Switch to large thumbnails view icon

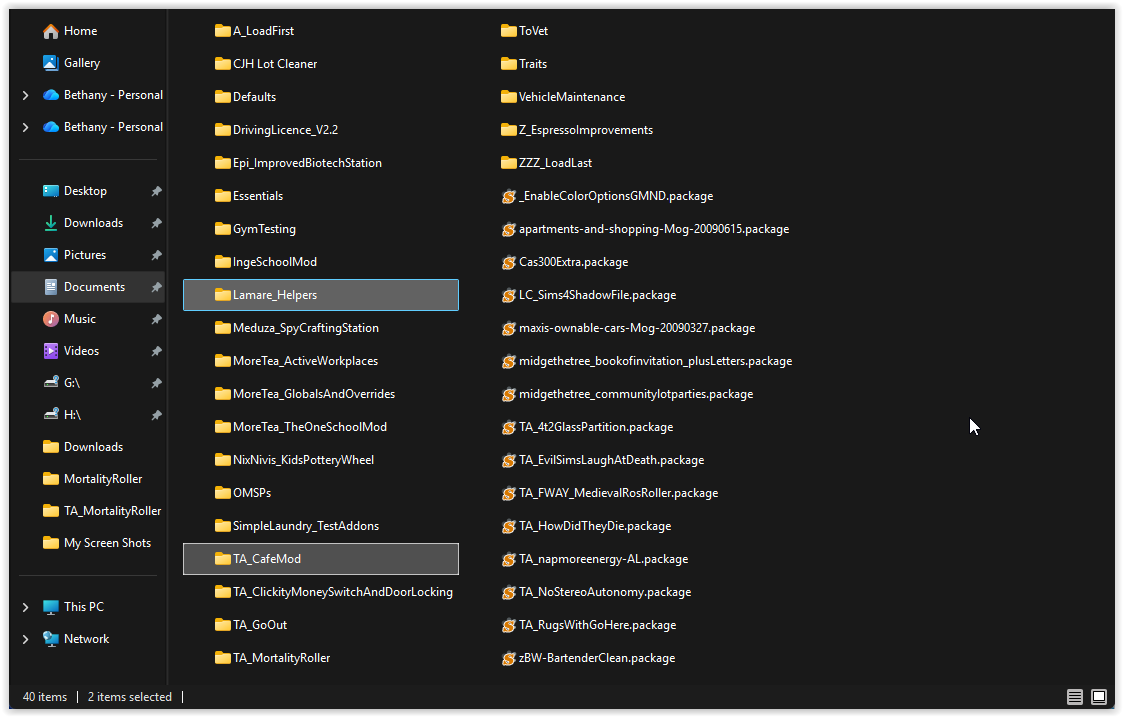[x=1098, y=696]
